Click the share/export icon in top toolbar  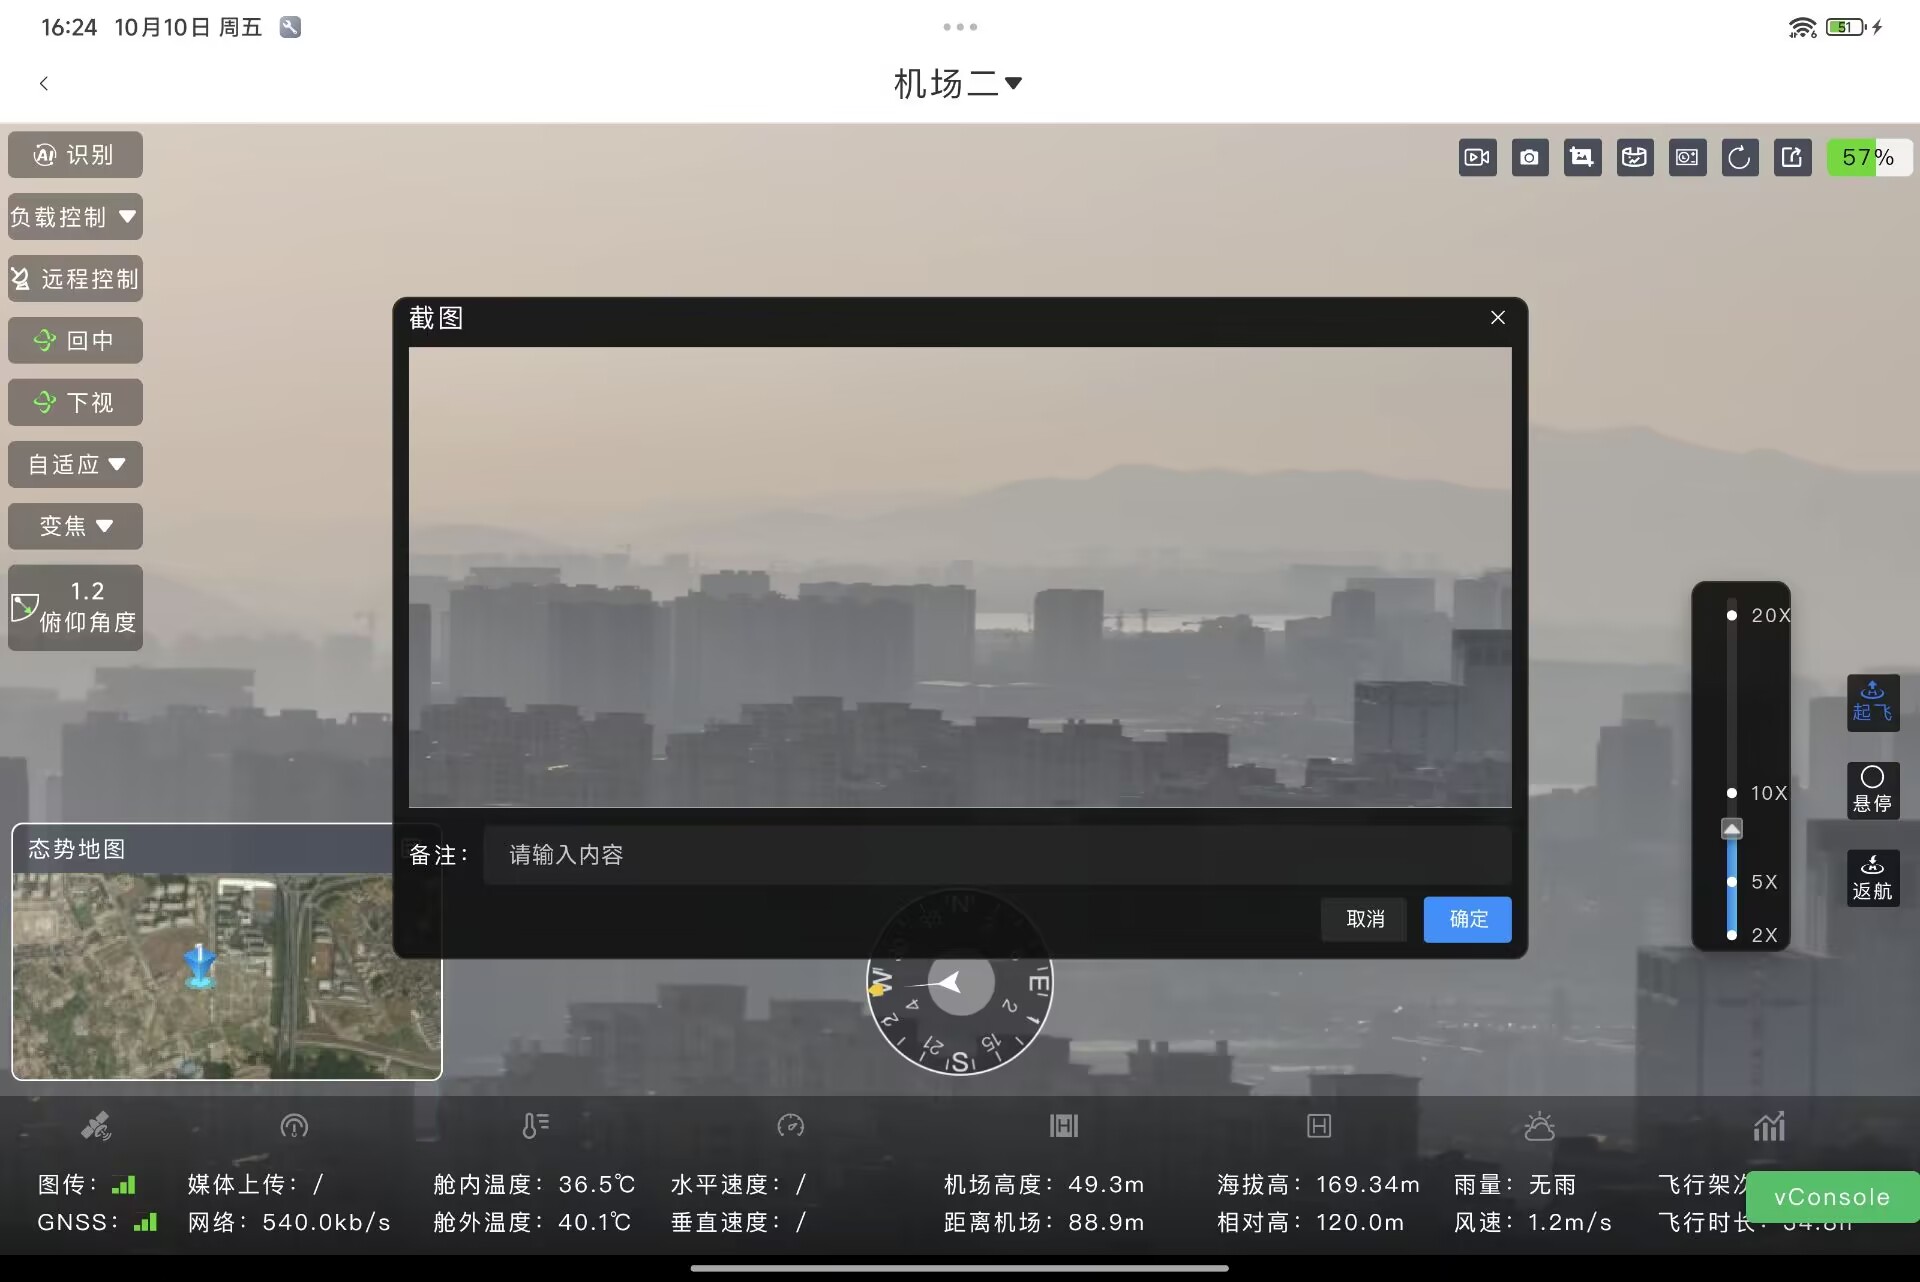(1792, 157)
